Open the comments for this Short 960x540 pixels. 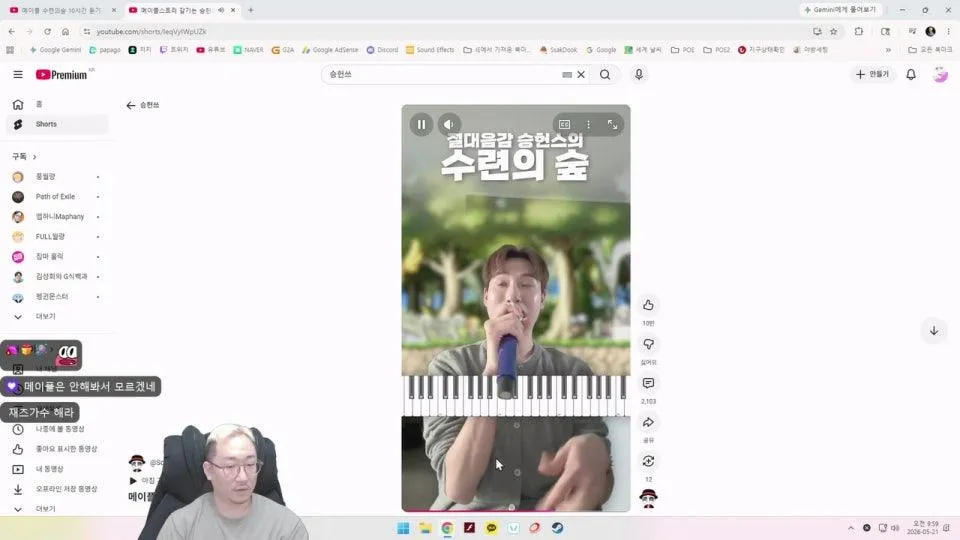tap(648, 383)
